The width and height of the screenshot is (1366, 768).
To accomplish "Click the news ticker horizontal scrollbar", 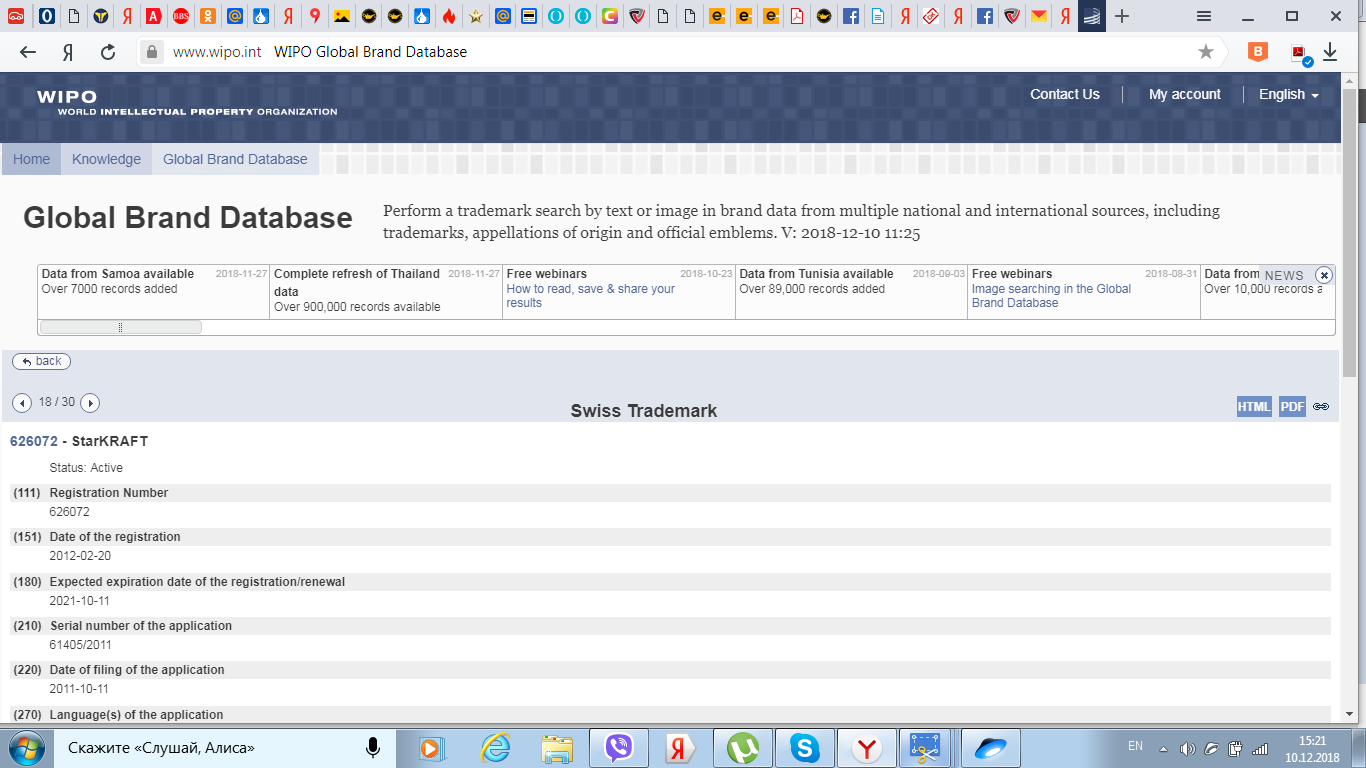I will 120,327.
